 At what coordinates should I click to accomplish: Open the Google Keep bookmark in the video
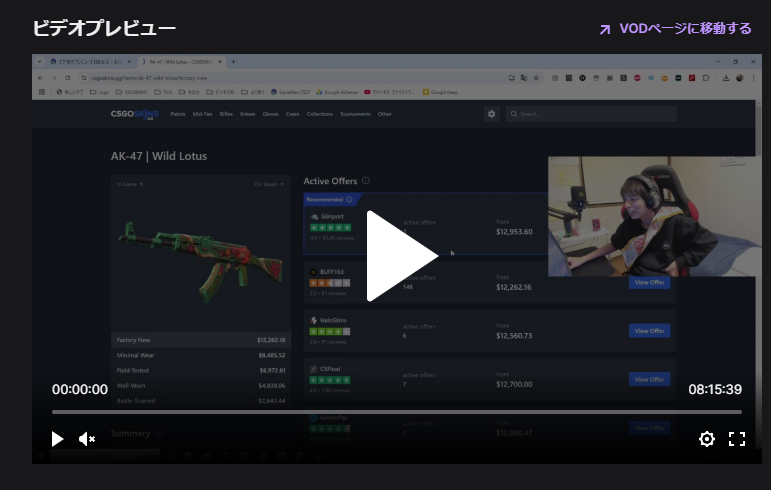440,92
